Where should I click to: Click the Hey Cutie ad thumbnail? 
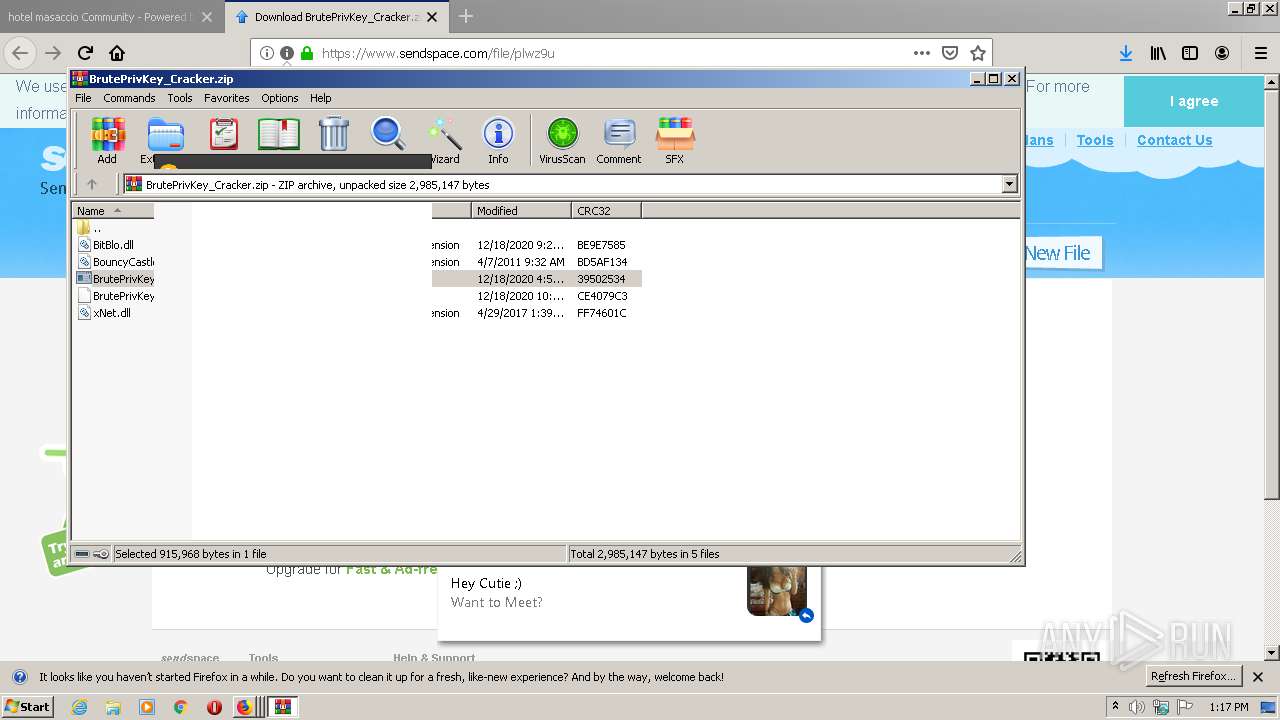coord(777,590)
